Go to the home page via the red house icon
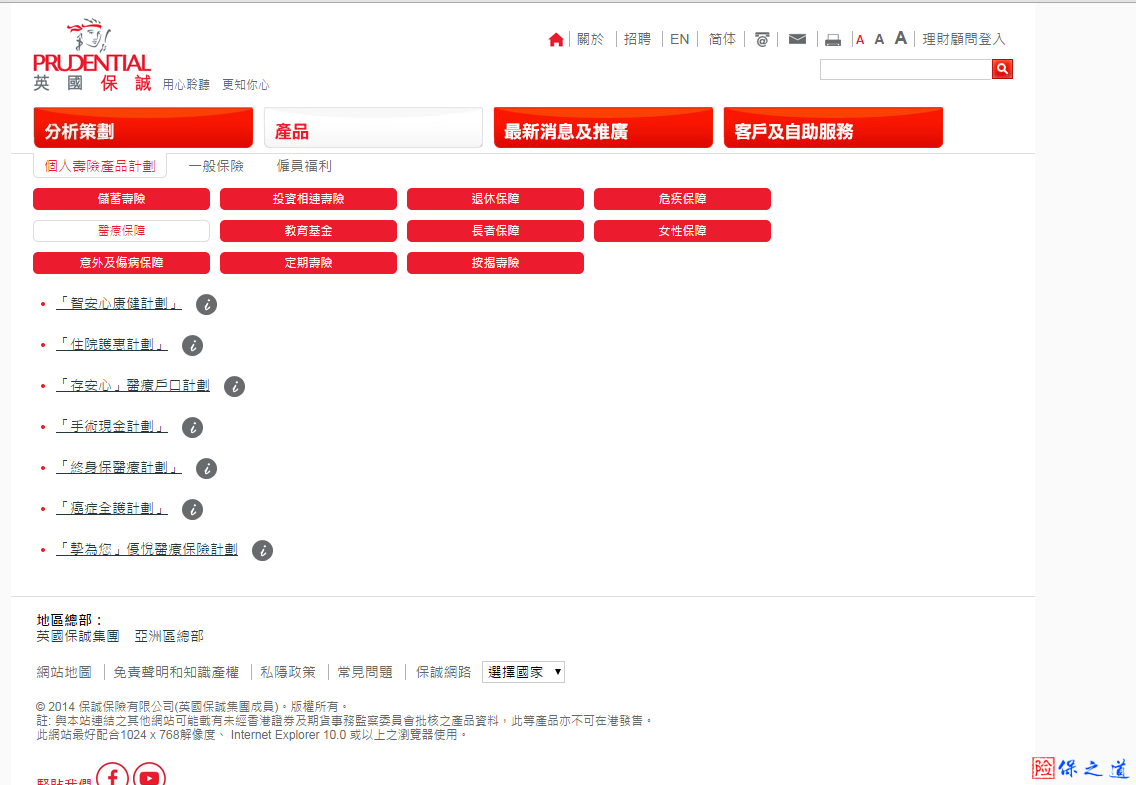Screen dimensions: 1136x785 click(x=556, y=39)
